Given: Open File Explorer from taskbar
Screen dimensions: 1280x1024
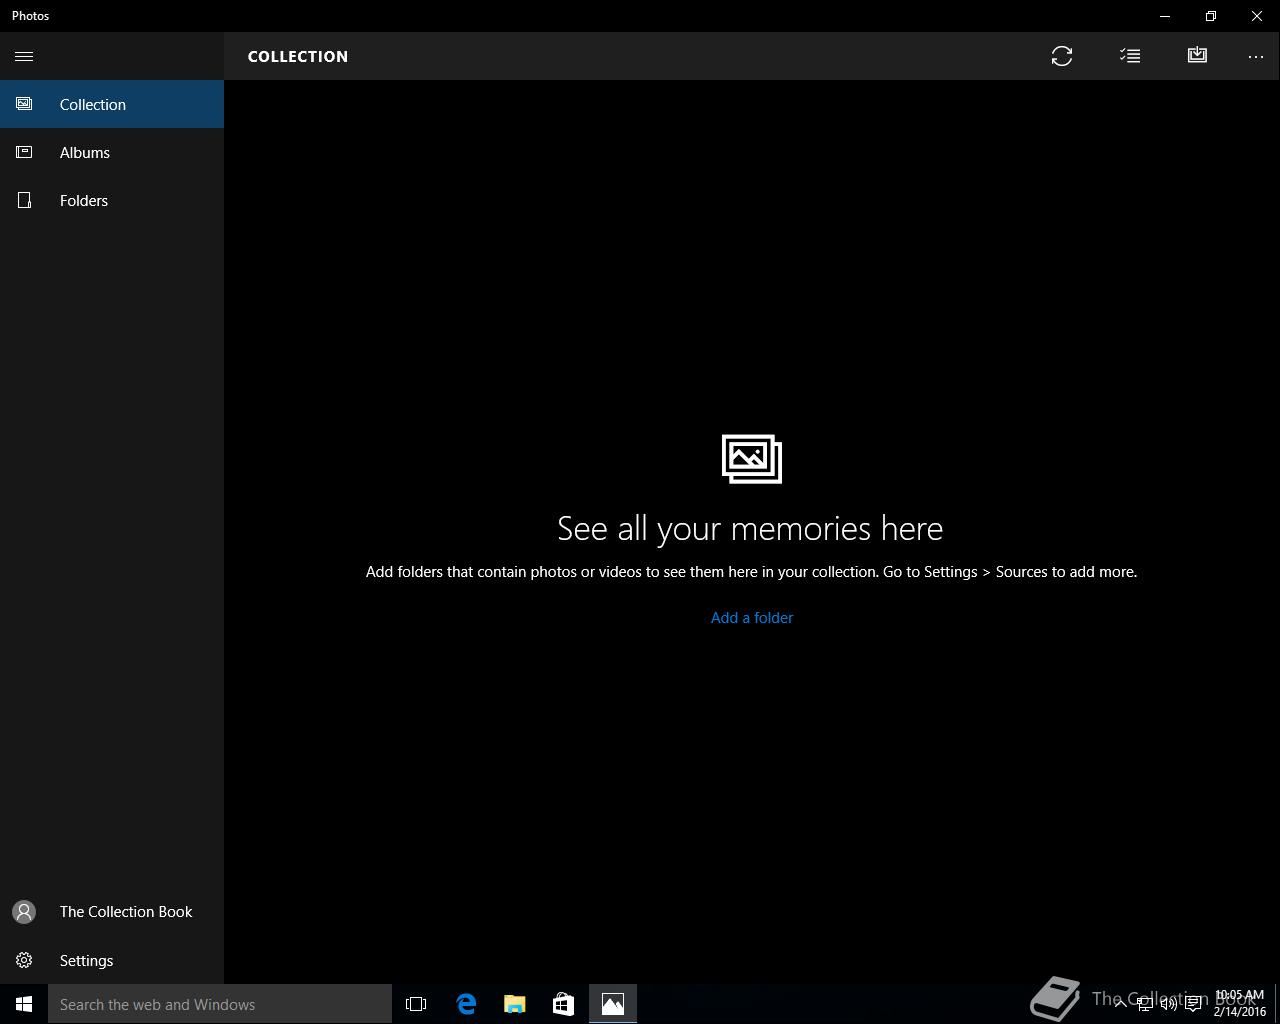Looking at the screenshot, I should (x=515, y=1004).
